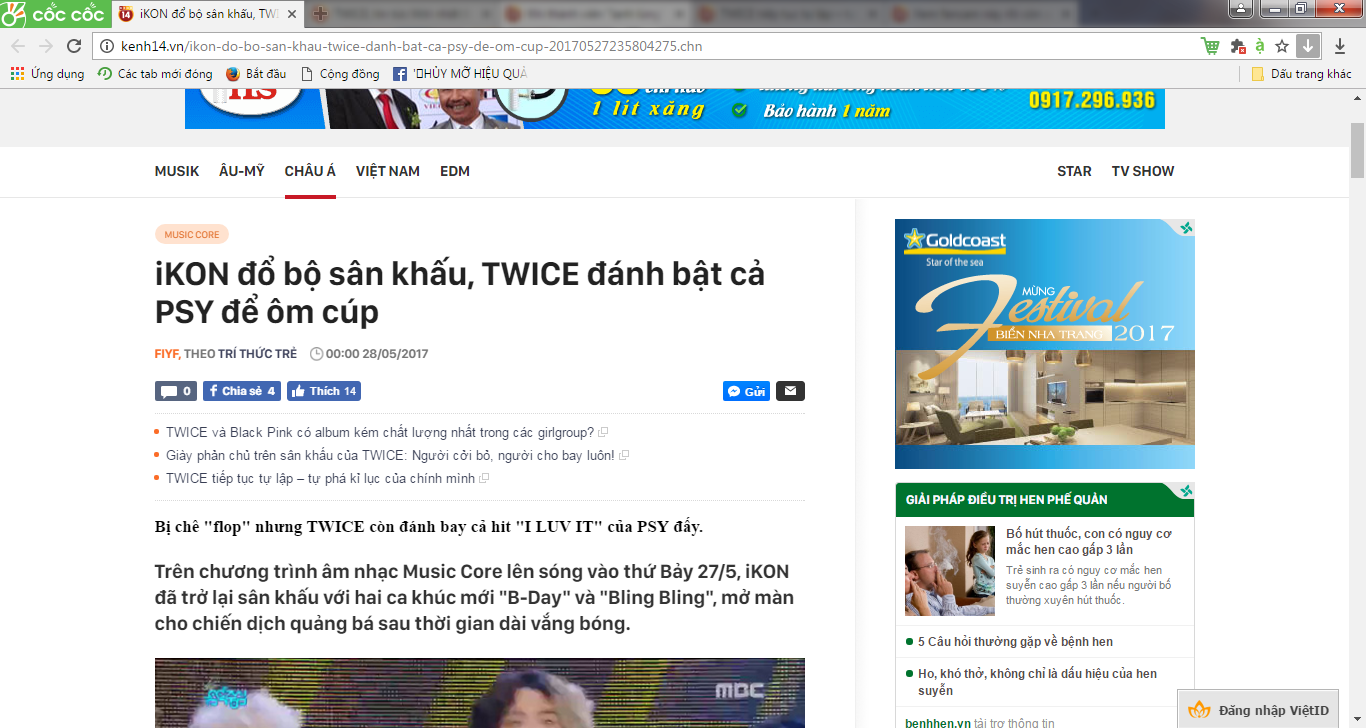
Task: Open the user profile button in title bar
Action: [1240, 8]
